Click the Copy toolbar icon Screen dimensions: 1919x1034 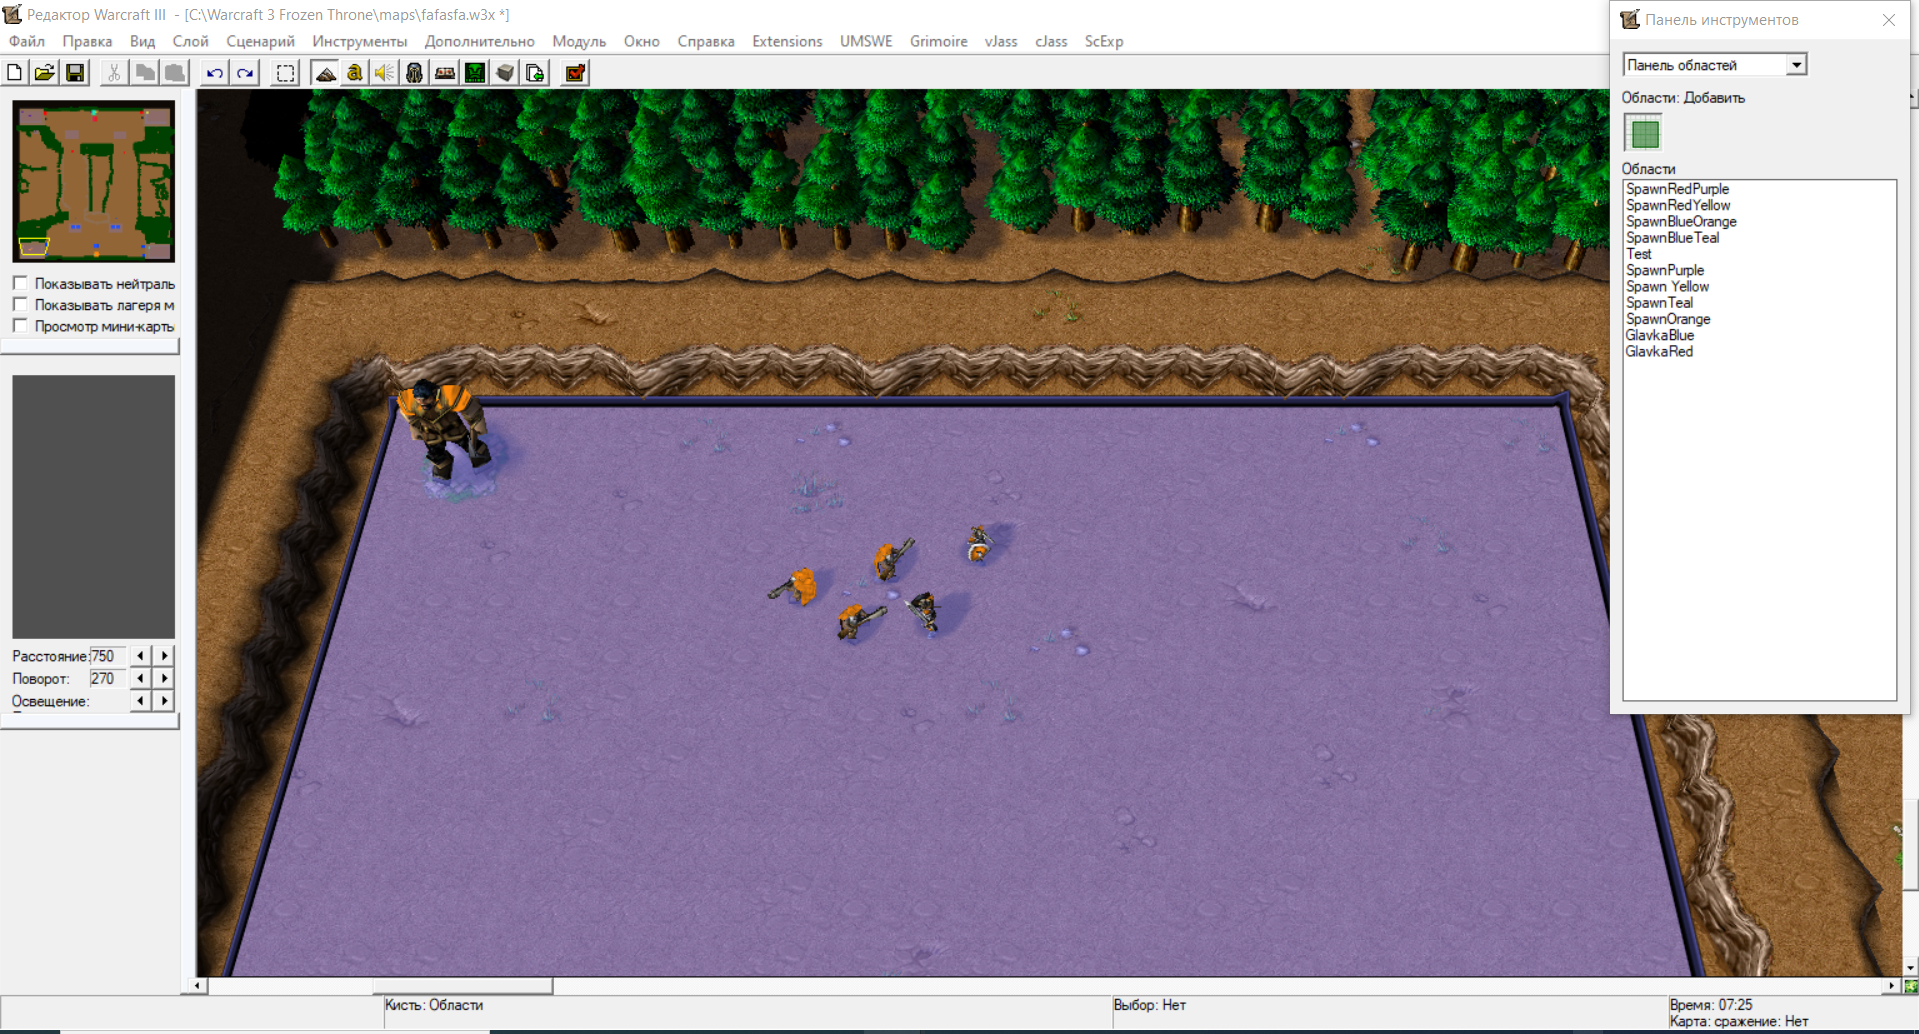pos(145,73)
